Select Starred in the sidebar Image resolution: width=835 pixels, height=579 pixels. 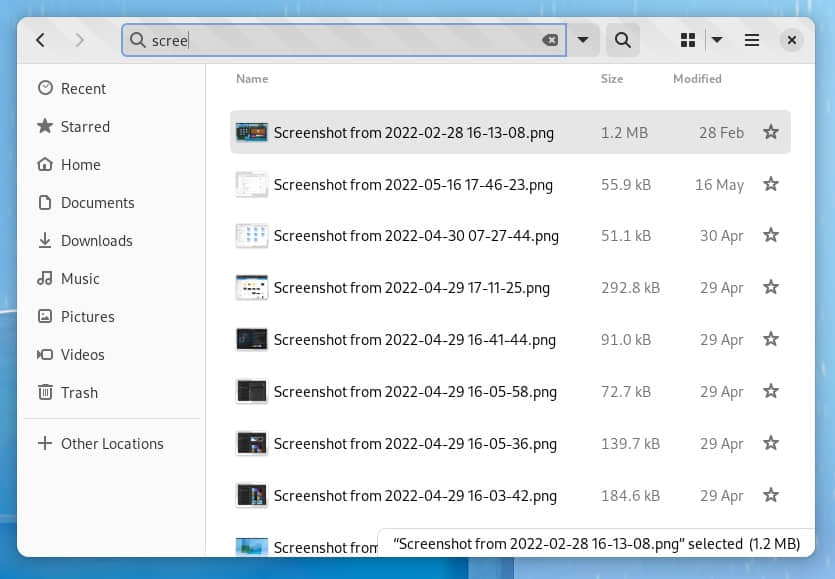(85, 127)
